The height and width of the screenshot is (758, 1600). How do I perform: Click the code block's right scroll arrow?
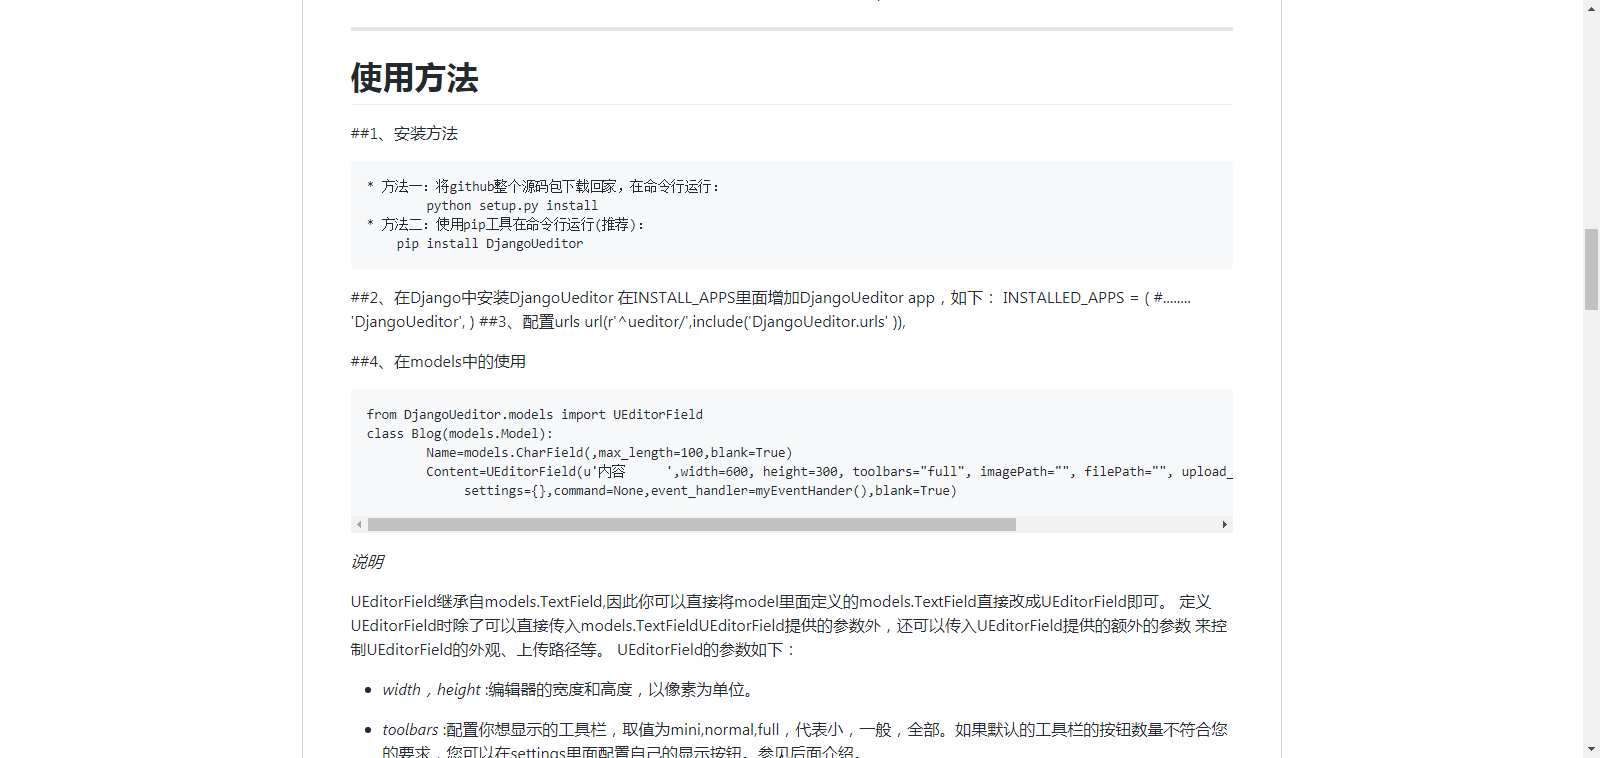[x=1224, y=524]
